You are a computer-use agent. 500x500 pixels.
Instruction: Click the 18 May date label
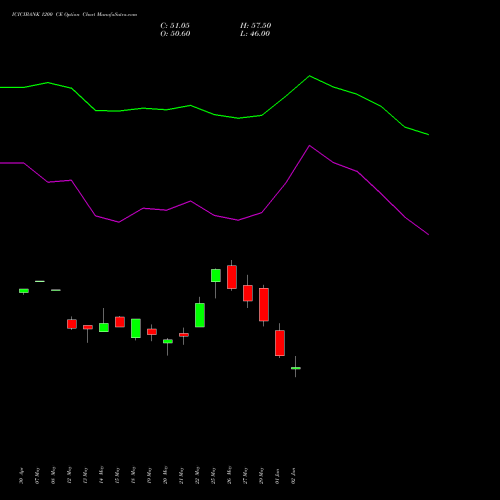click(x=133, y=476)
